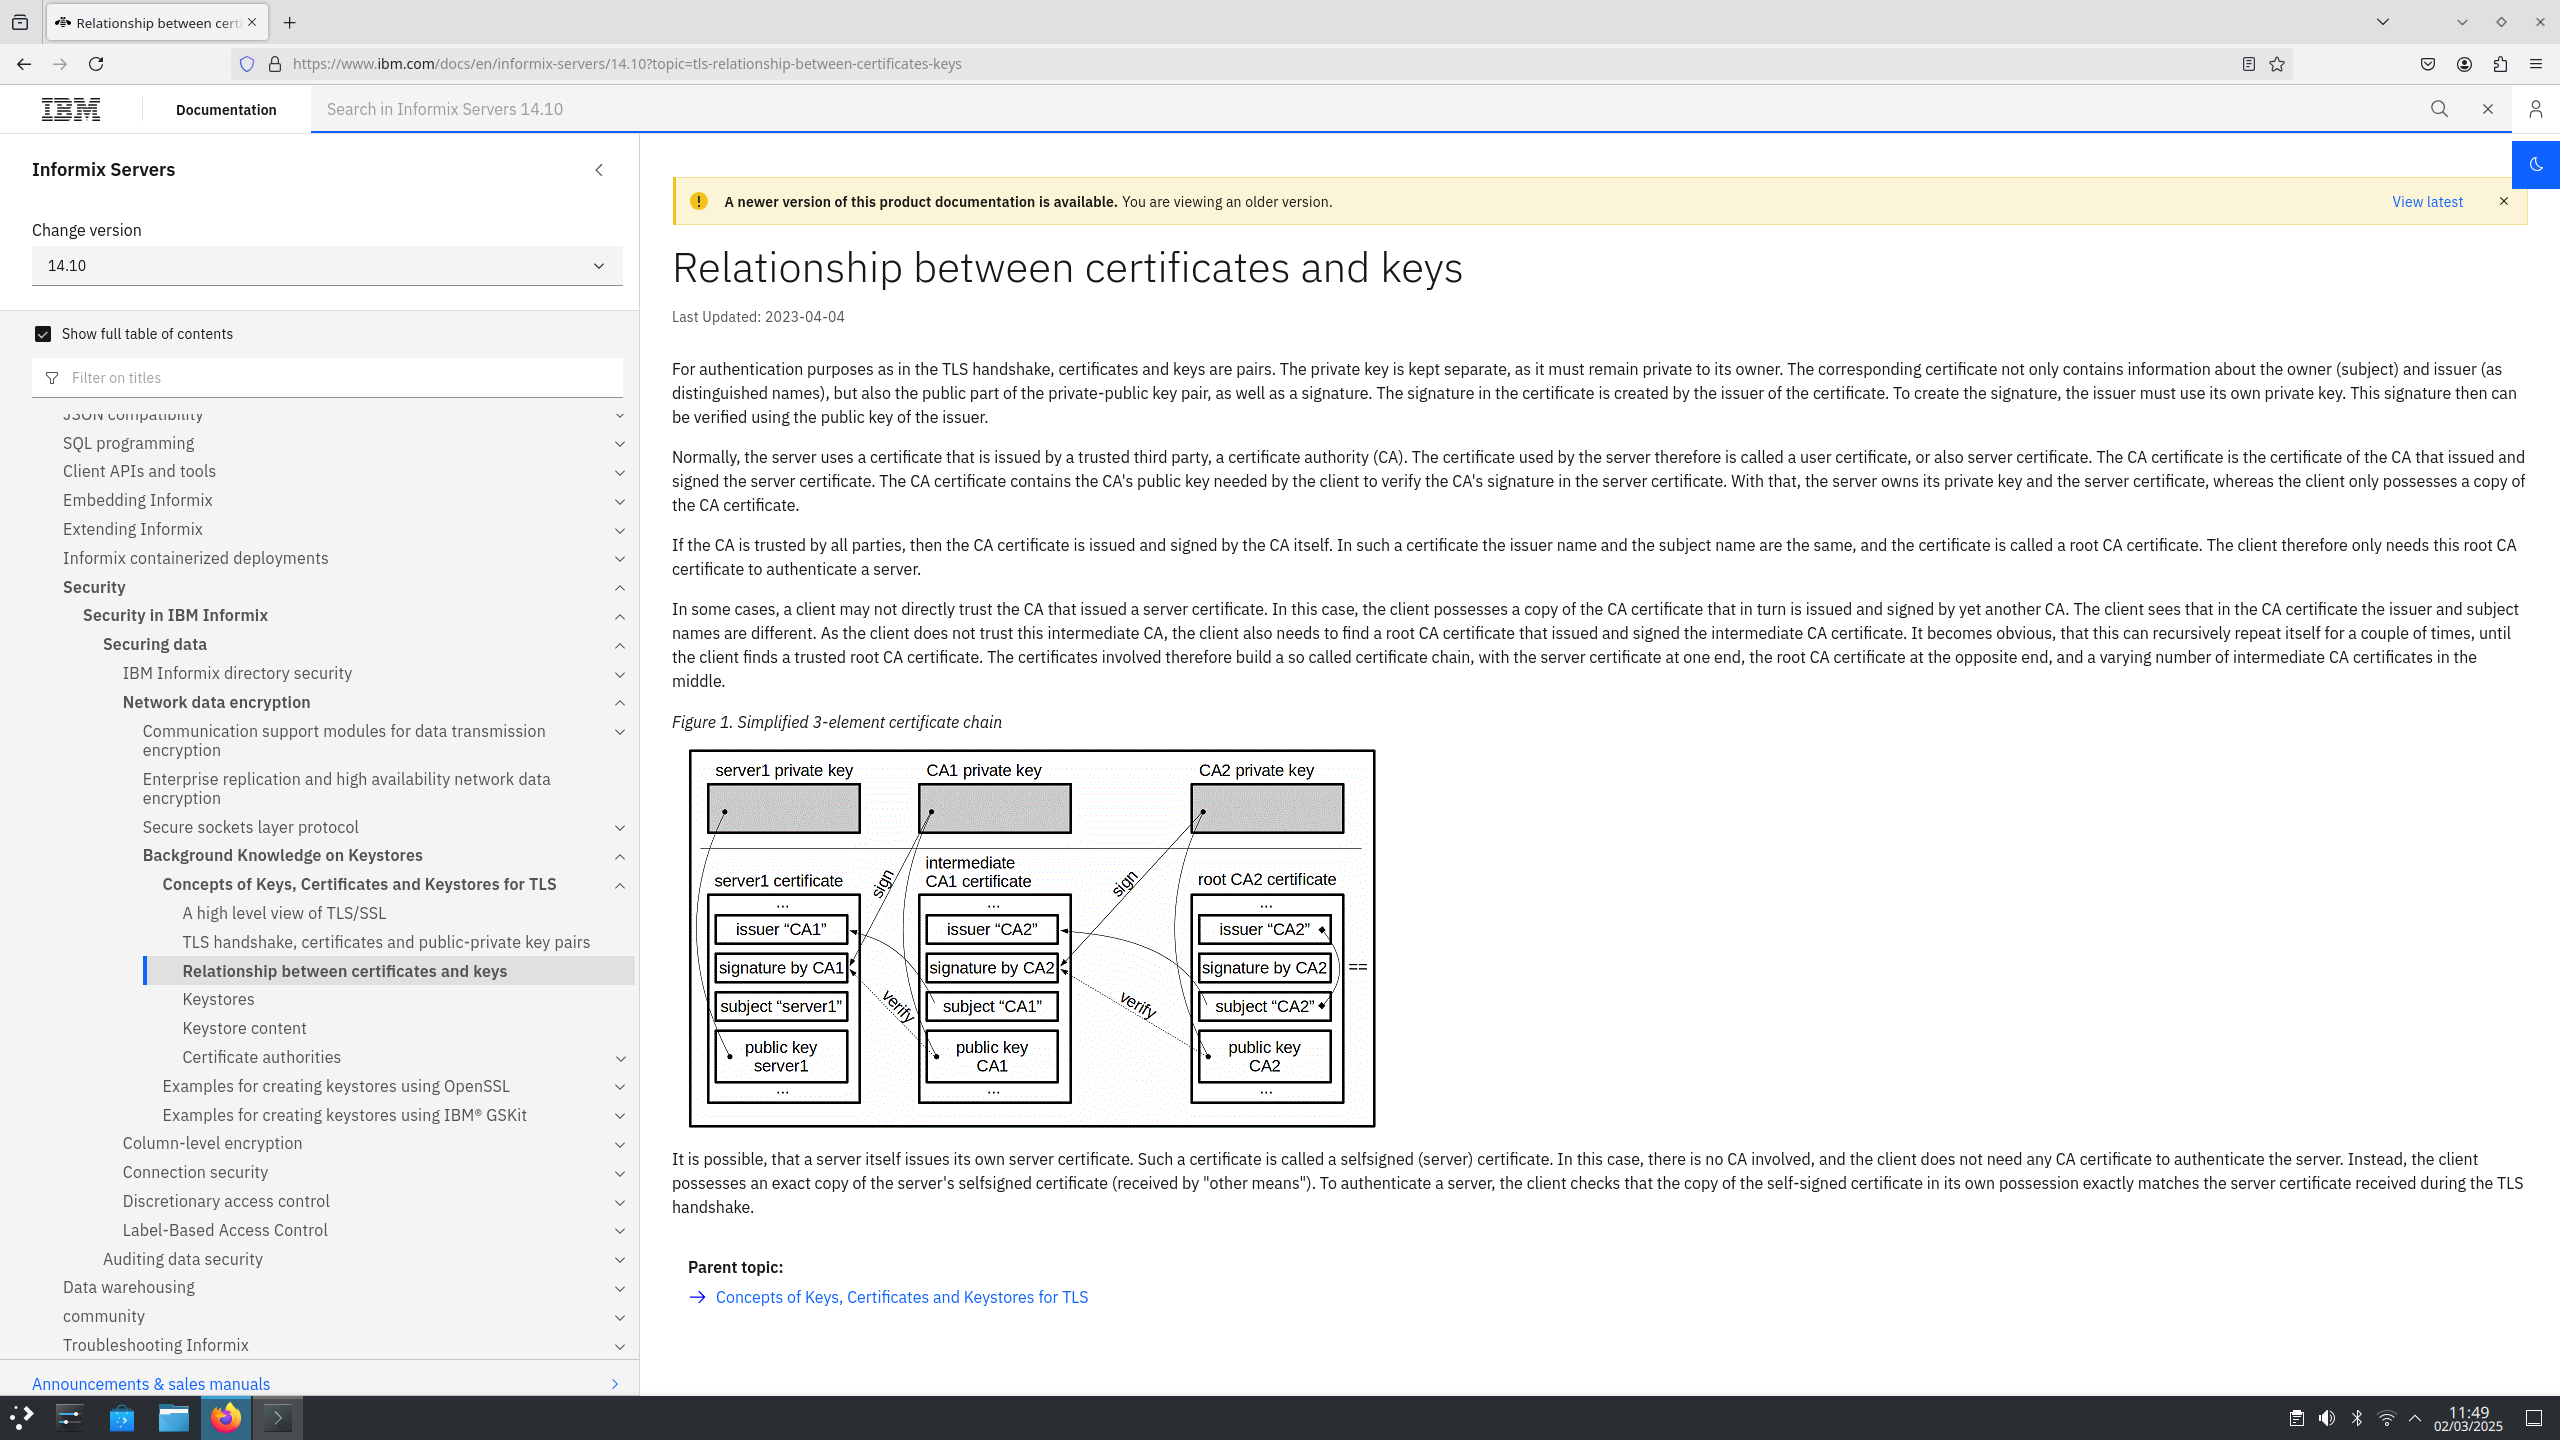Open Data warehousing section

point(129,1288)
